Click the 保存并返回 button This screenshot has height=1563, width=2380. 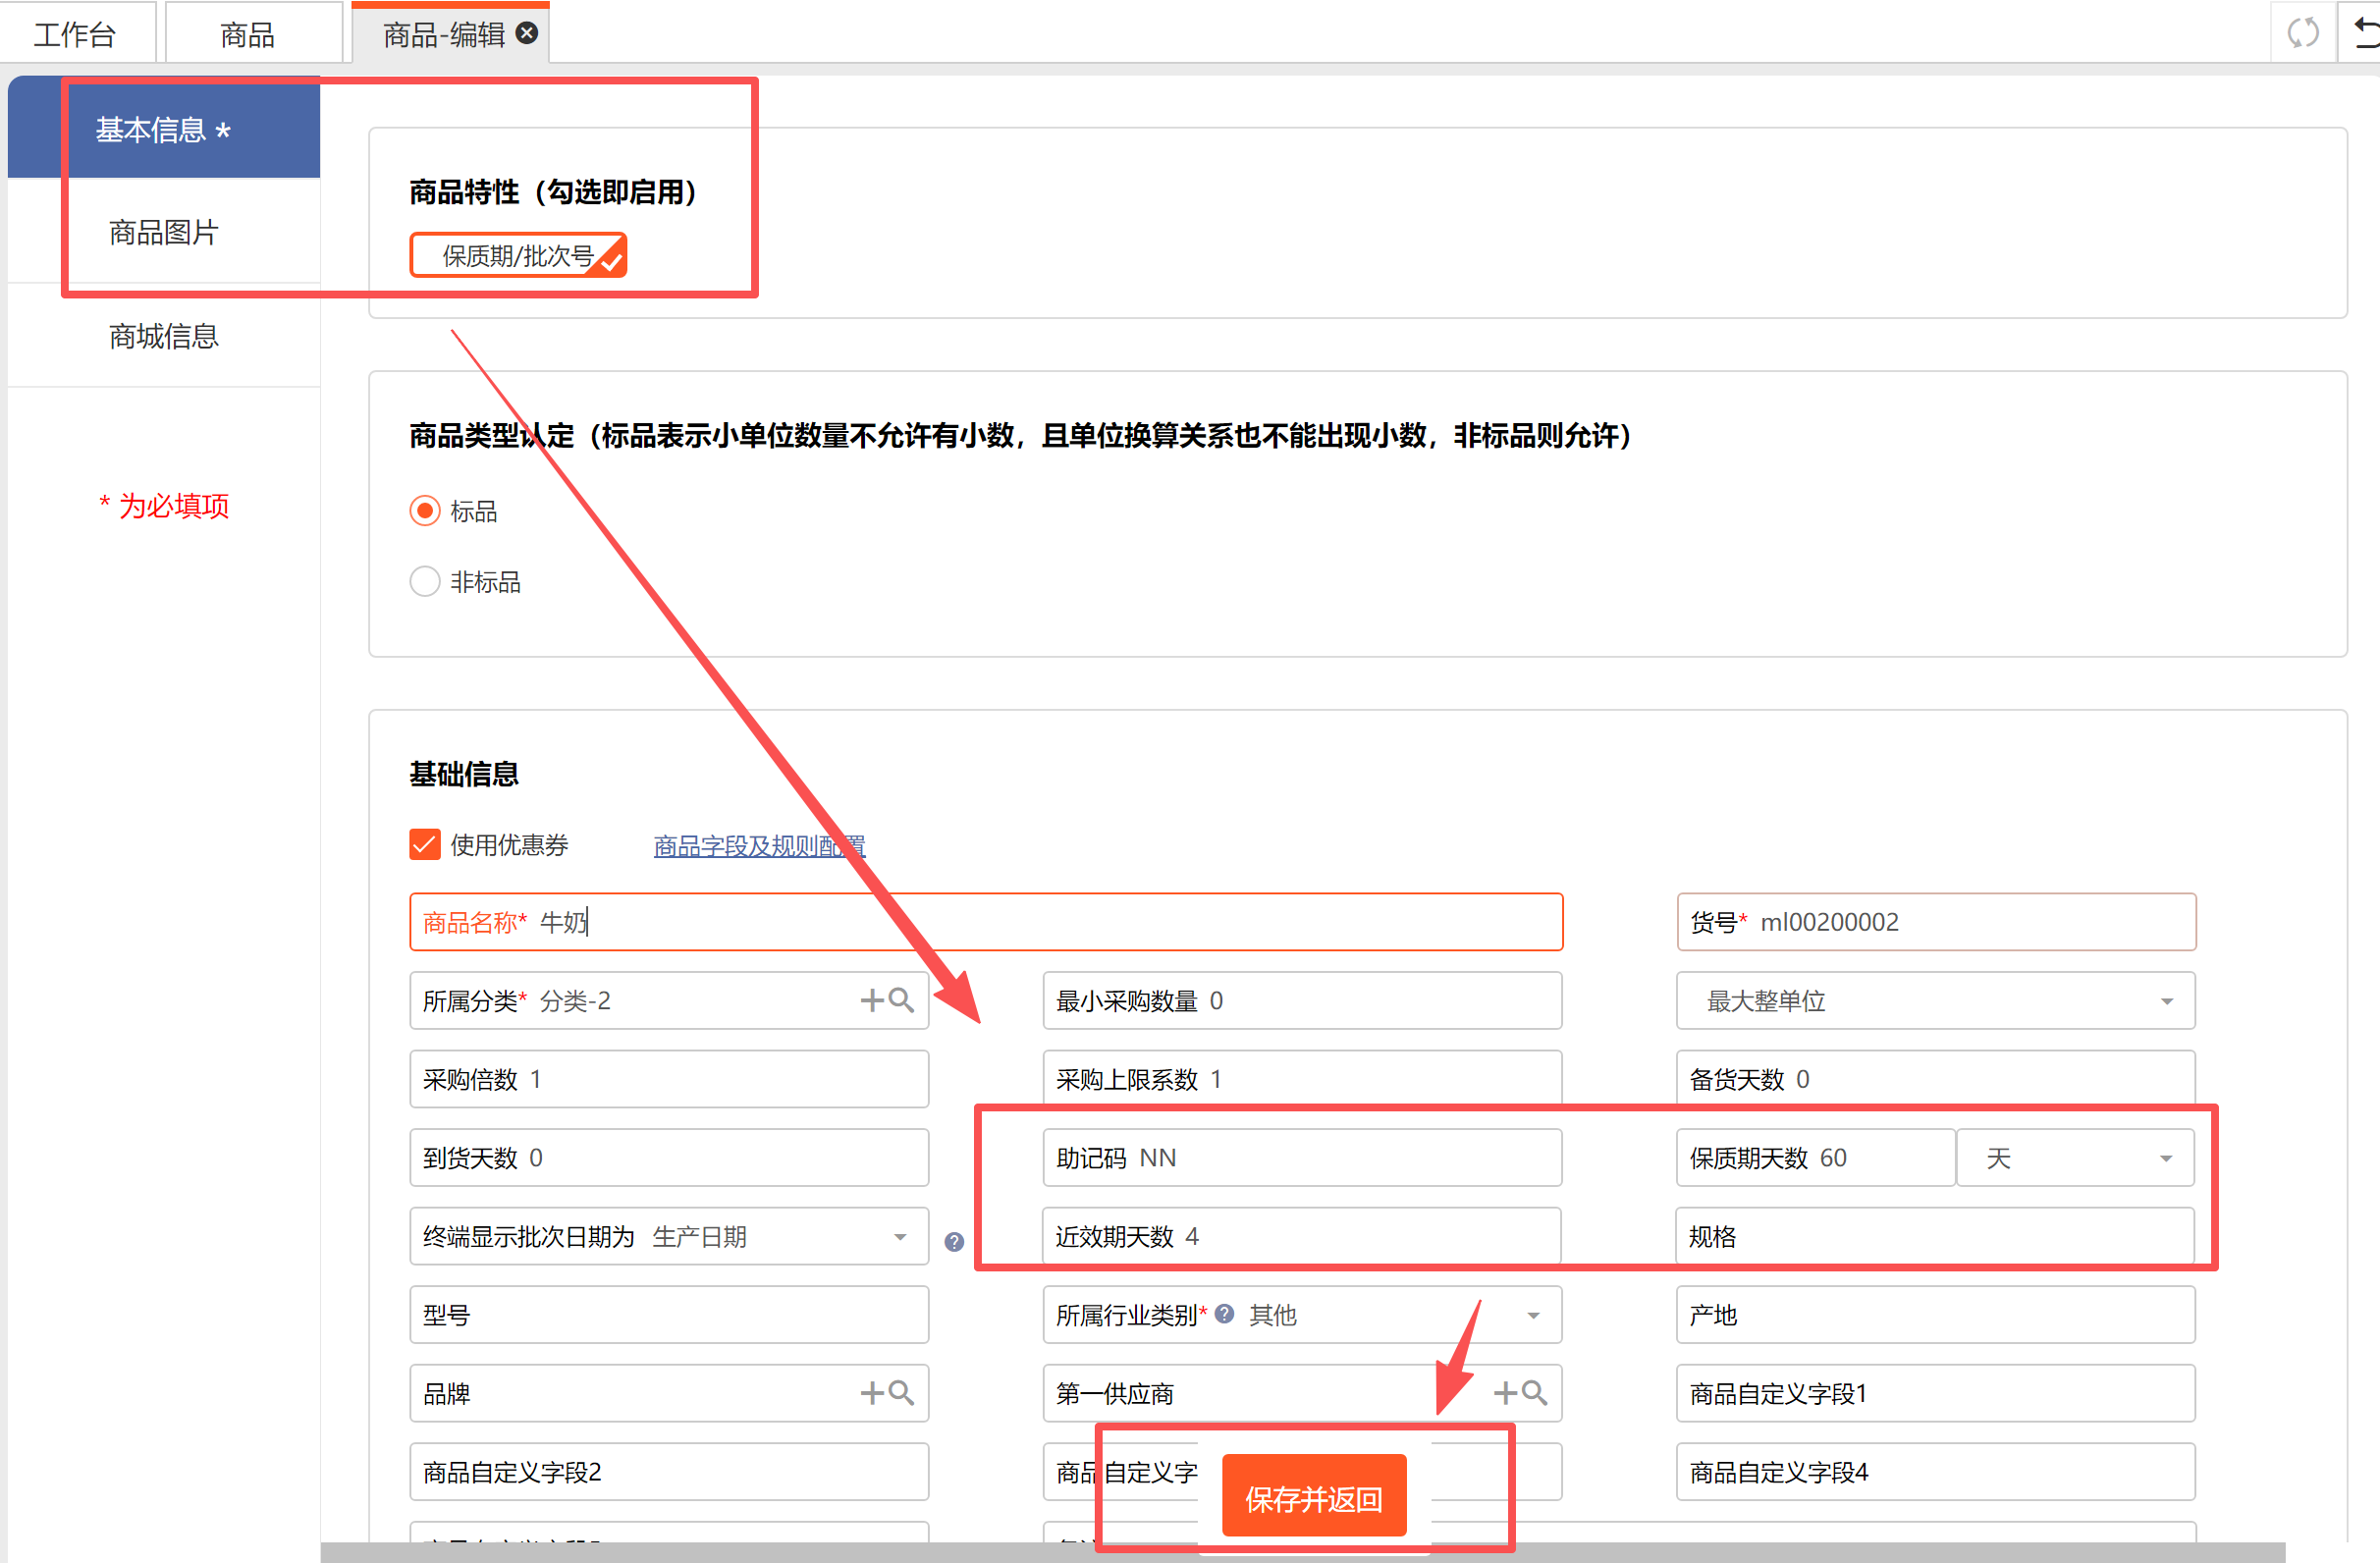click(x=1314, y=1497)
